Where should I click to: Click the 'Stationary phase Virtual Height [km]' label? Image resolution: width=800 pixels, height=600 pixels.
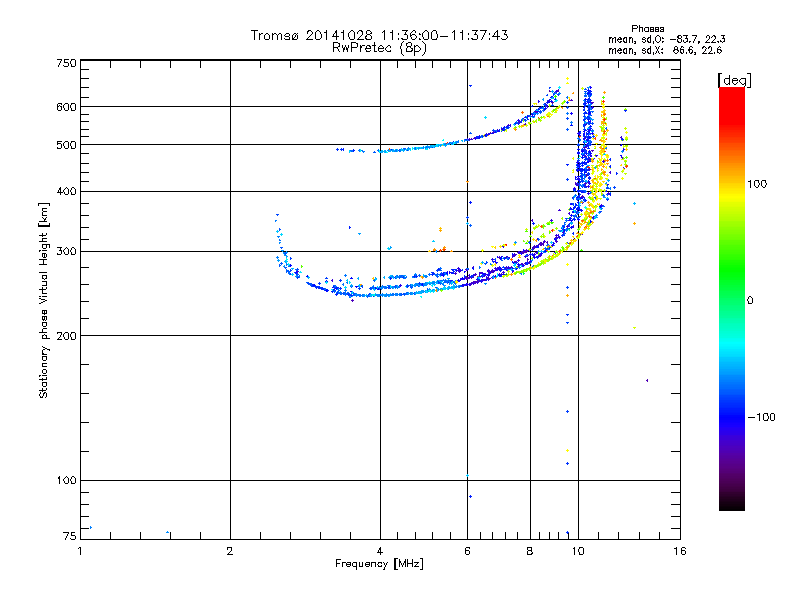point(44,301)
